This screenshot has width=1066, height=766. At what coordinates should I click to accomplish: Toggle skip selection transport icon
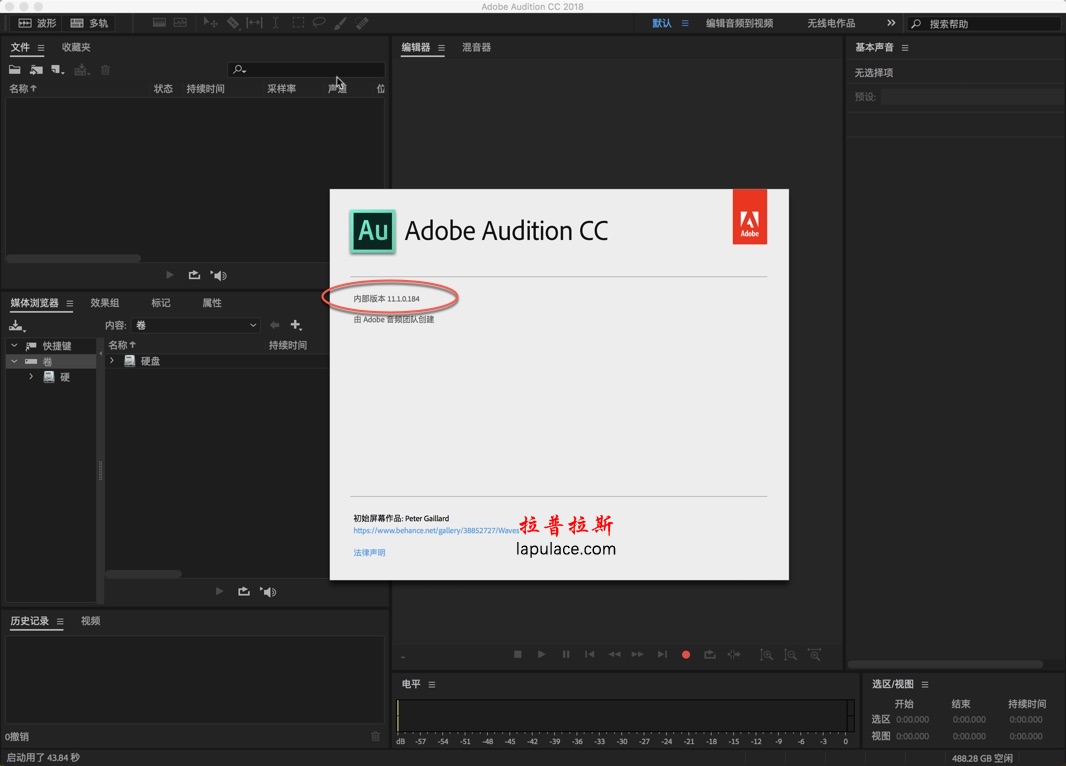click(734, 654)
